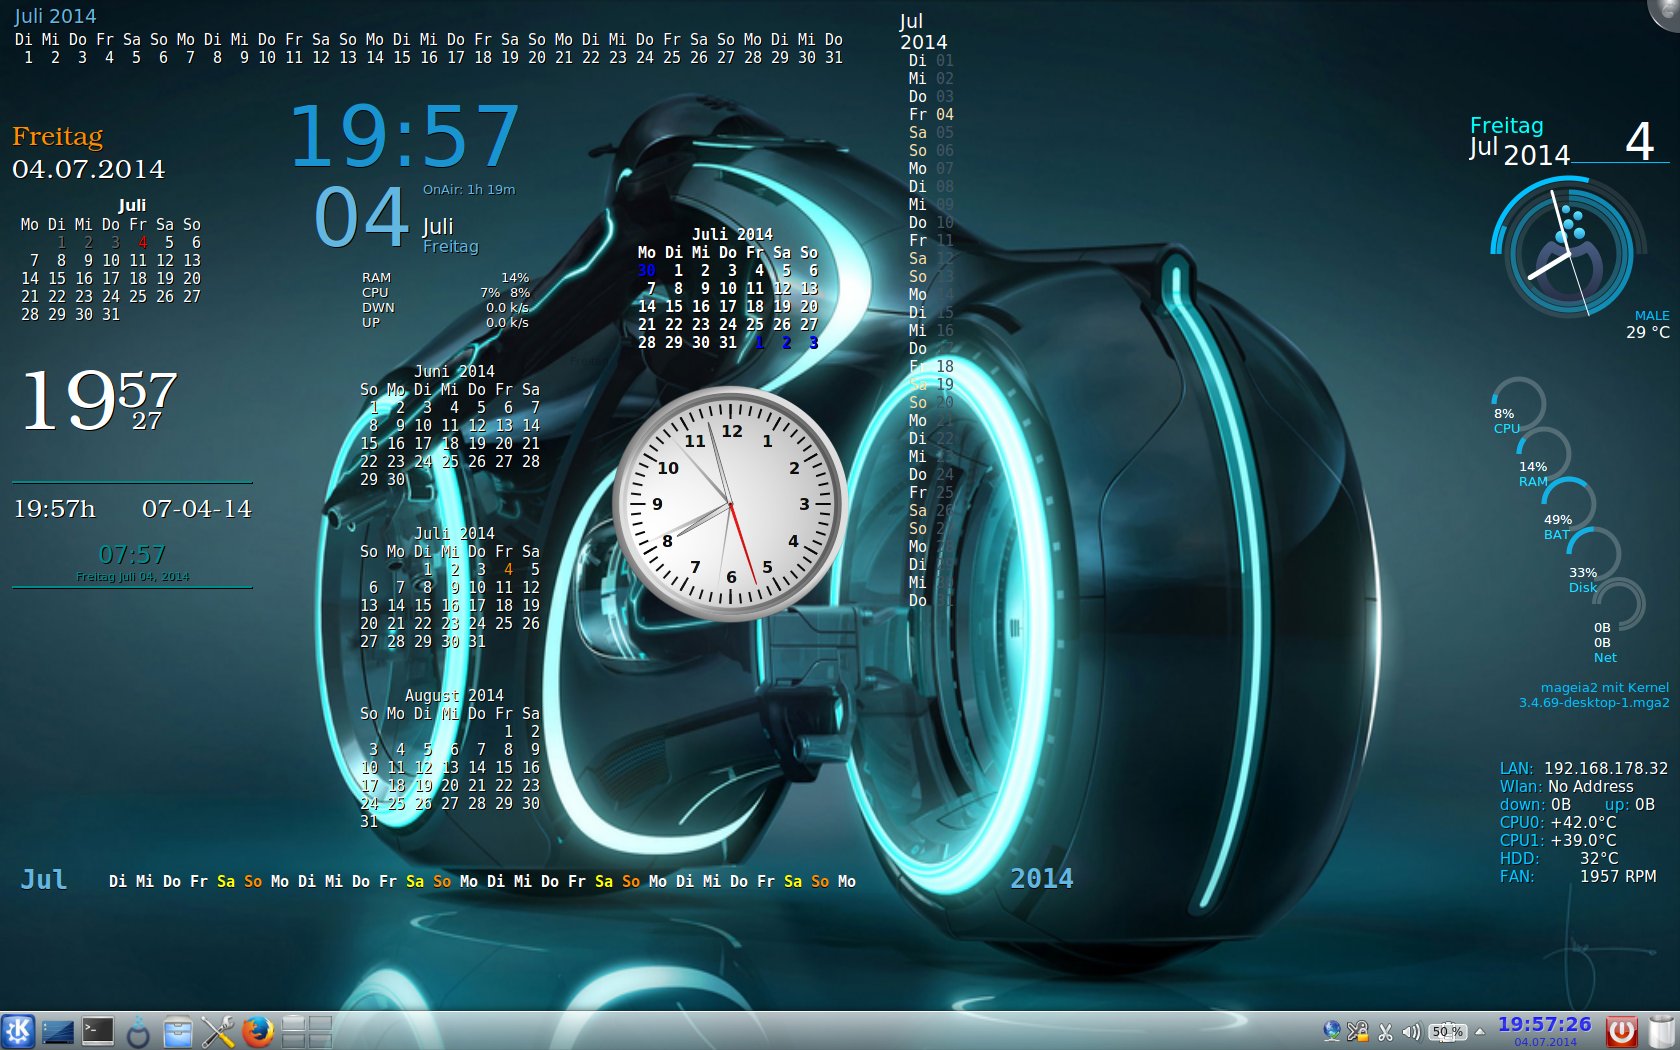This screenshot has height=1050, width=1680.
Task: Open system settings wrench and screwdriver icon
Action: (217, 1031)
